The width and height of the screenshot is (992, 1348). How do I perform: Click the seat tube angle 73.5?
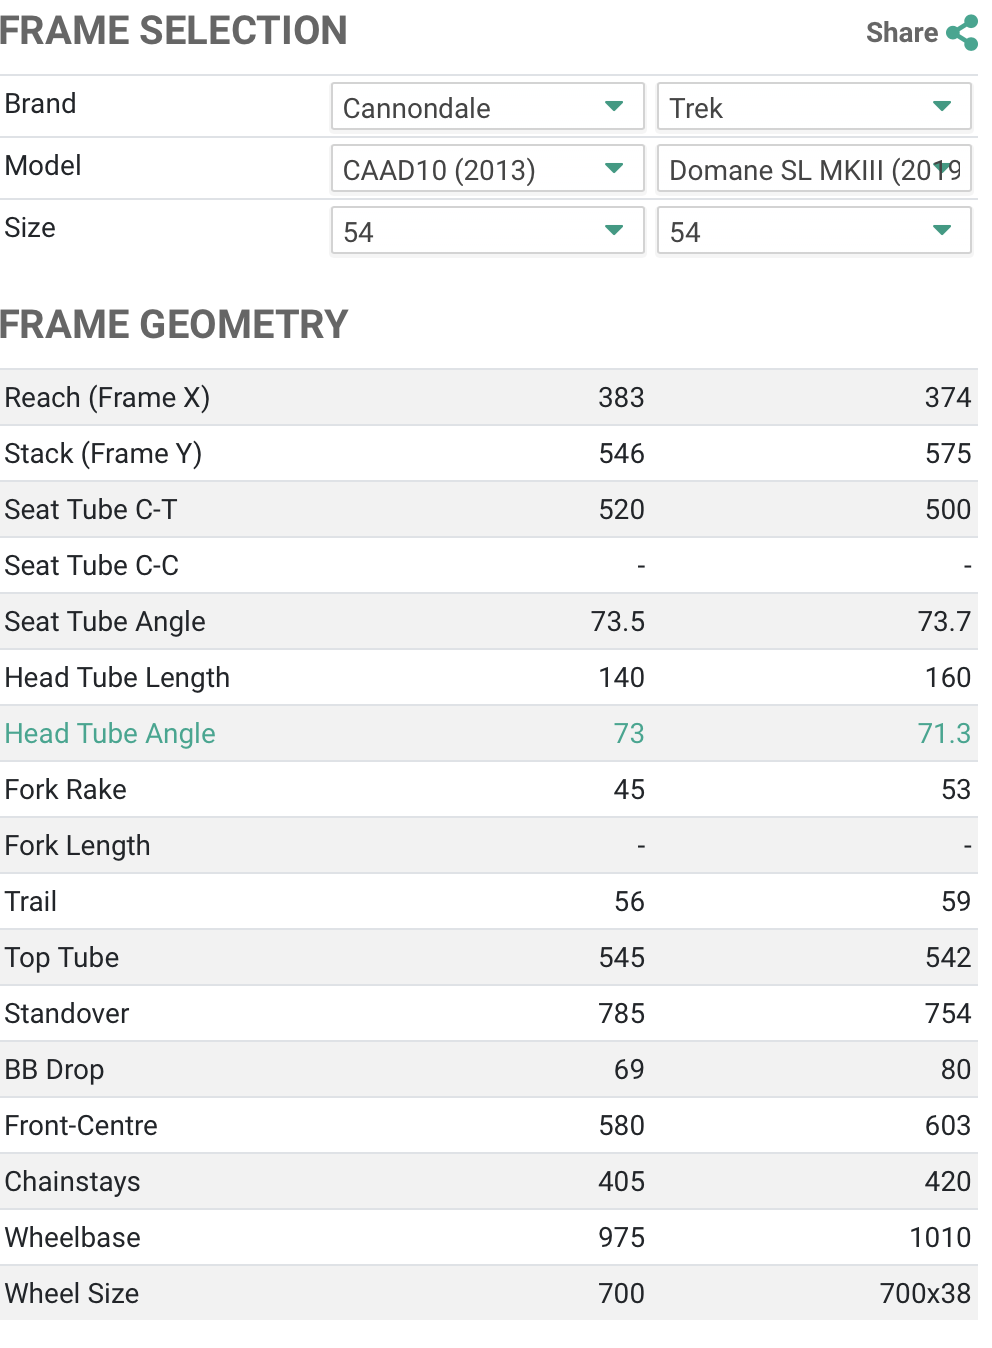pyautogui.click(x=618, y=622)
